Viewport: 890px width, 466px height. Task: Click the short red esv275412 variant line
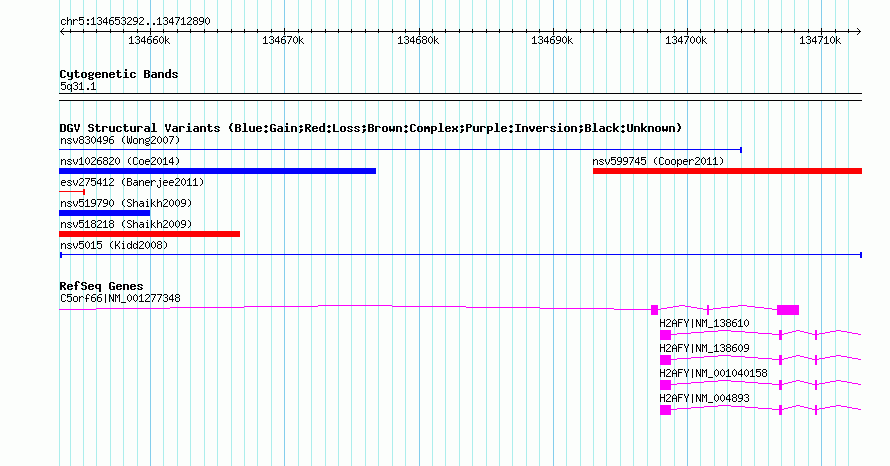click(x=72, y=192)
